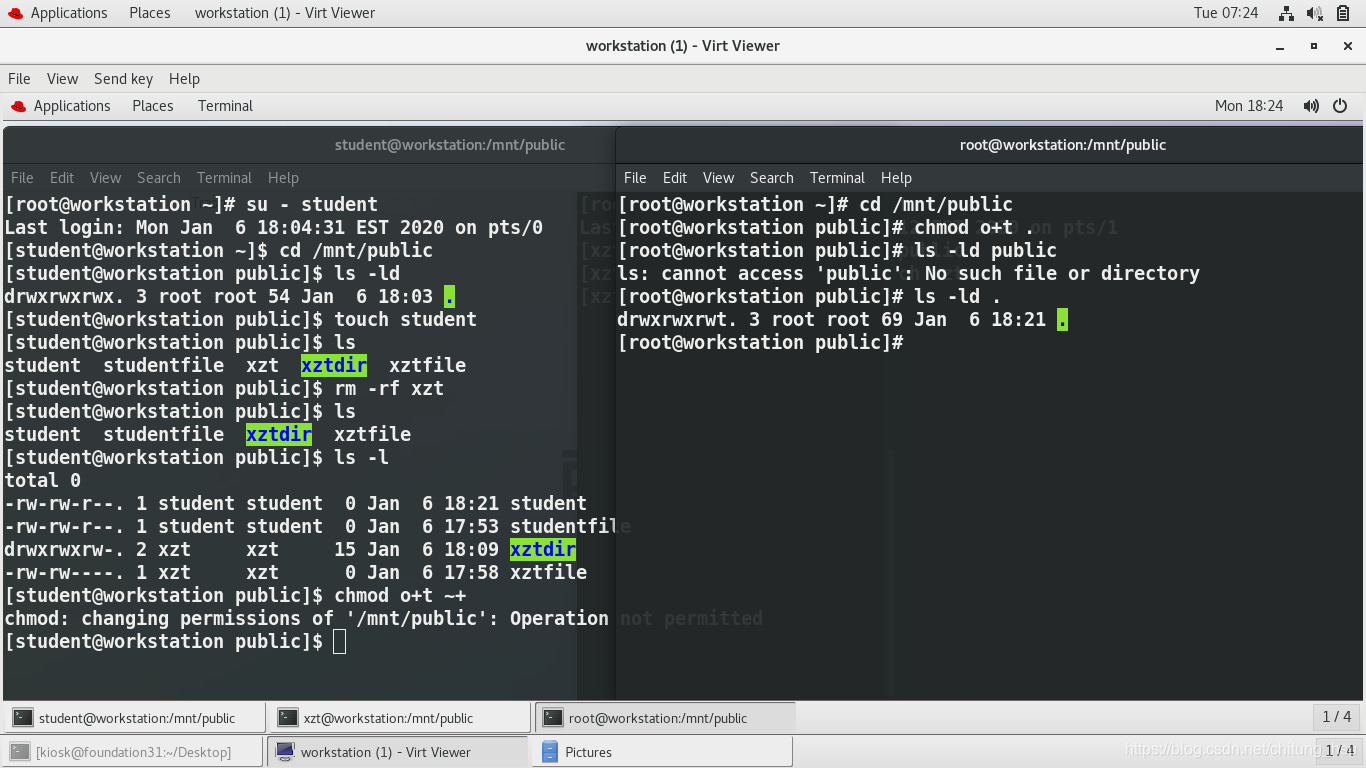
Task: Open Virt Viewer View menu
Action: [62, 78]
